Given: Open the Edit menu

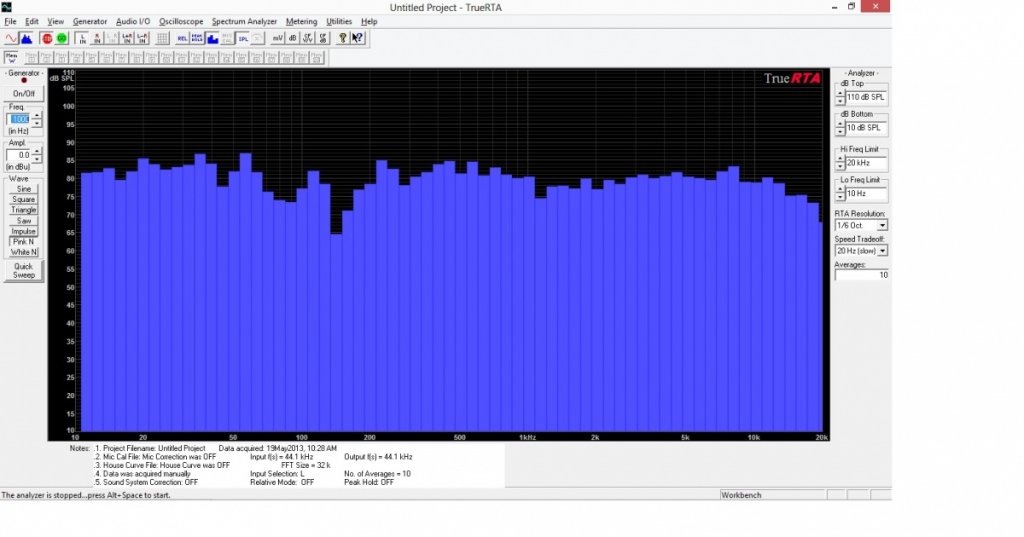Looking at the screenshot, I should pyautogui.click(x=31, y=22).
